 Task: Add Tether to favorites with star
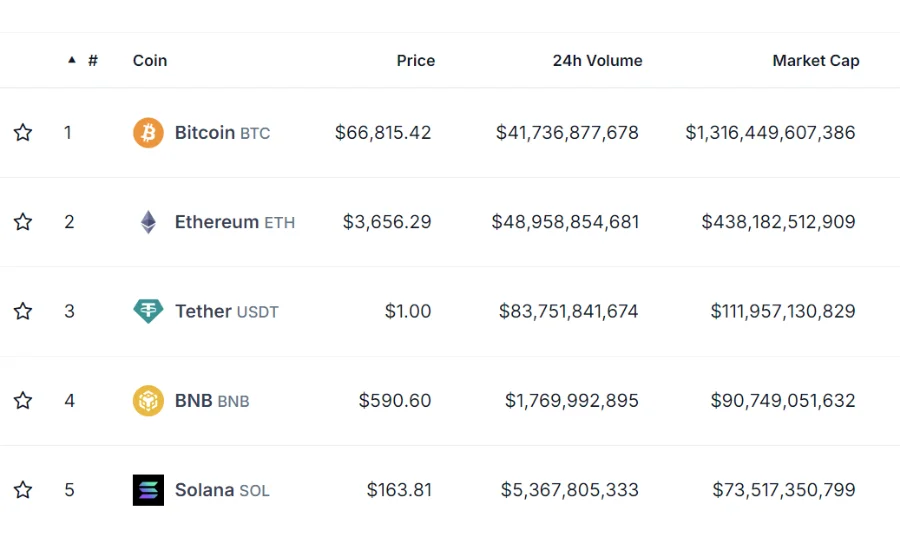23,311
